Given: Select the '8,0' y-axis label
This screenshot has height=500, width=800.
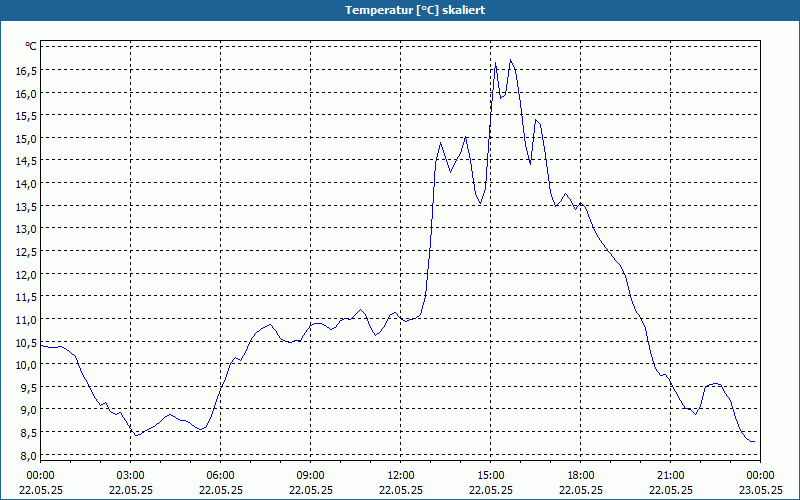Looking at the screenshot, I should 29,456.
